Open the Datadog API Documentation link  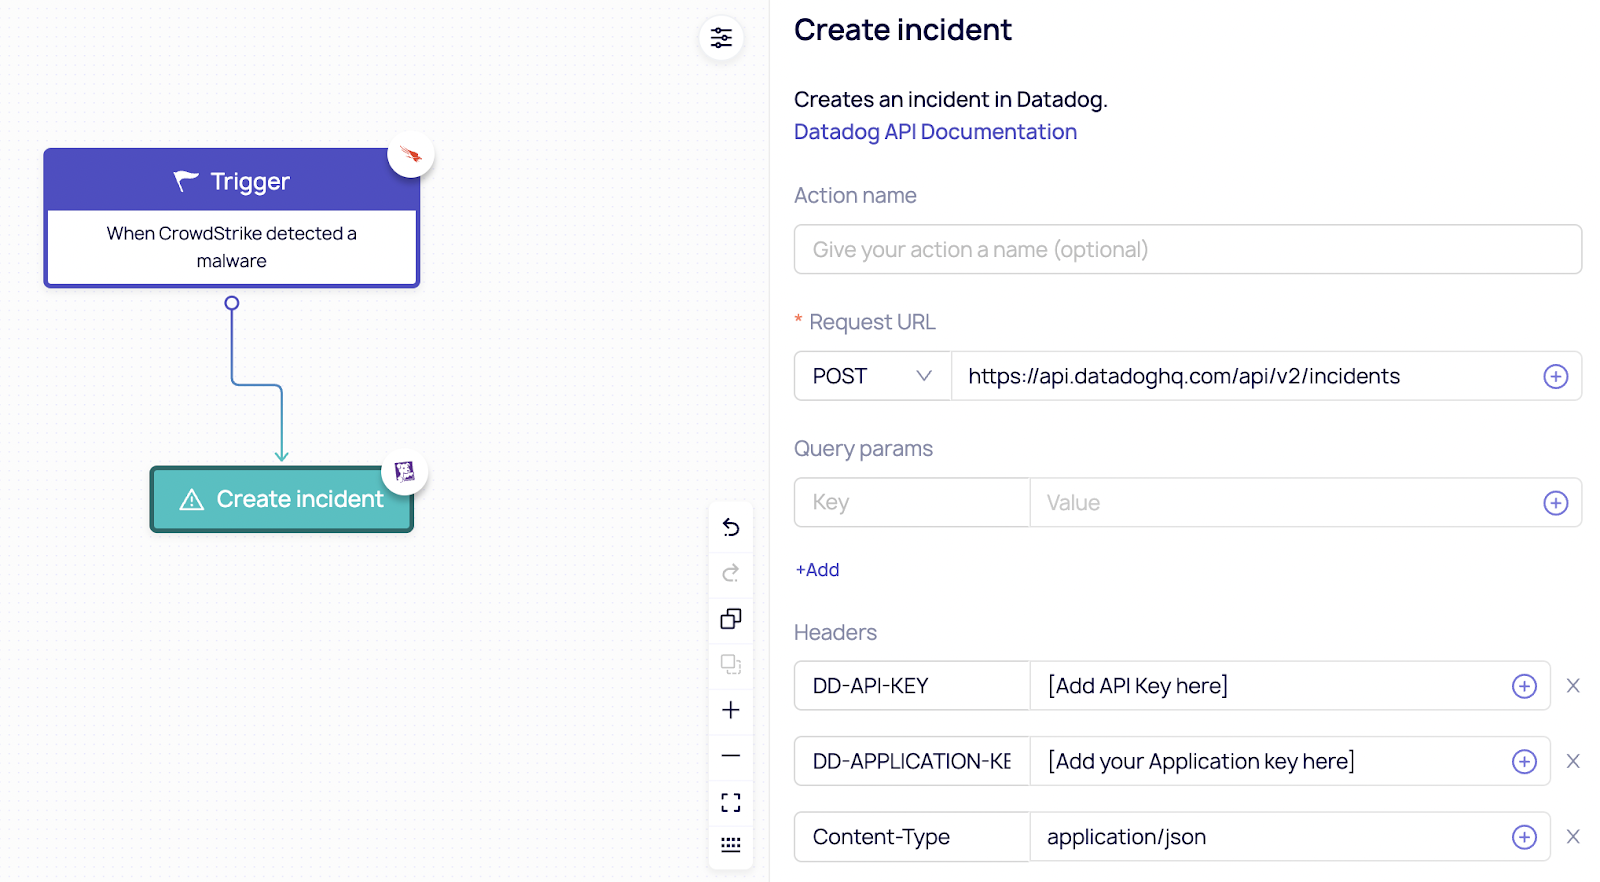pos(935,132)
